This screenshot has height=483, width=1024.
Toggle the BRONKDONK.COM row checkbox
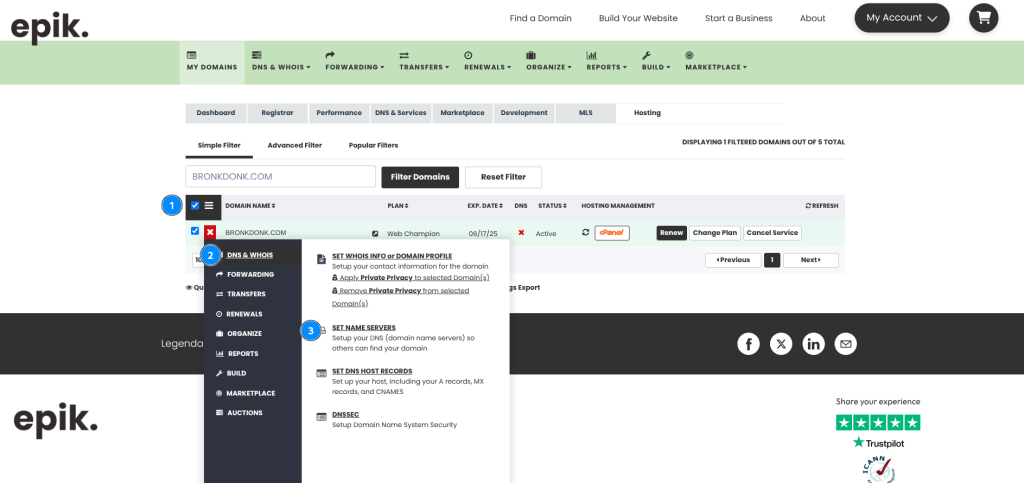[x=195, y=231]
